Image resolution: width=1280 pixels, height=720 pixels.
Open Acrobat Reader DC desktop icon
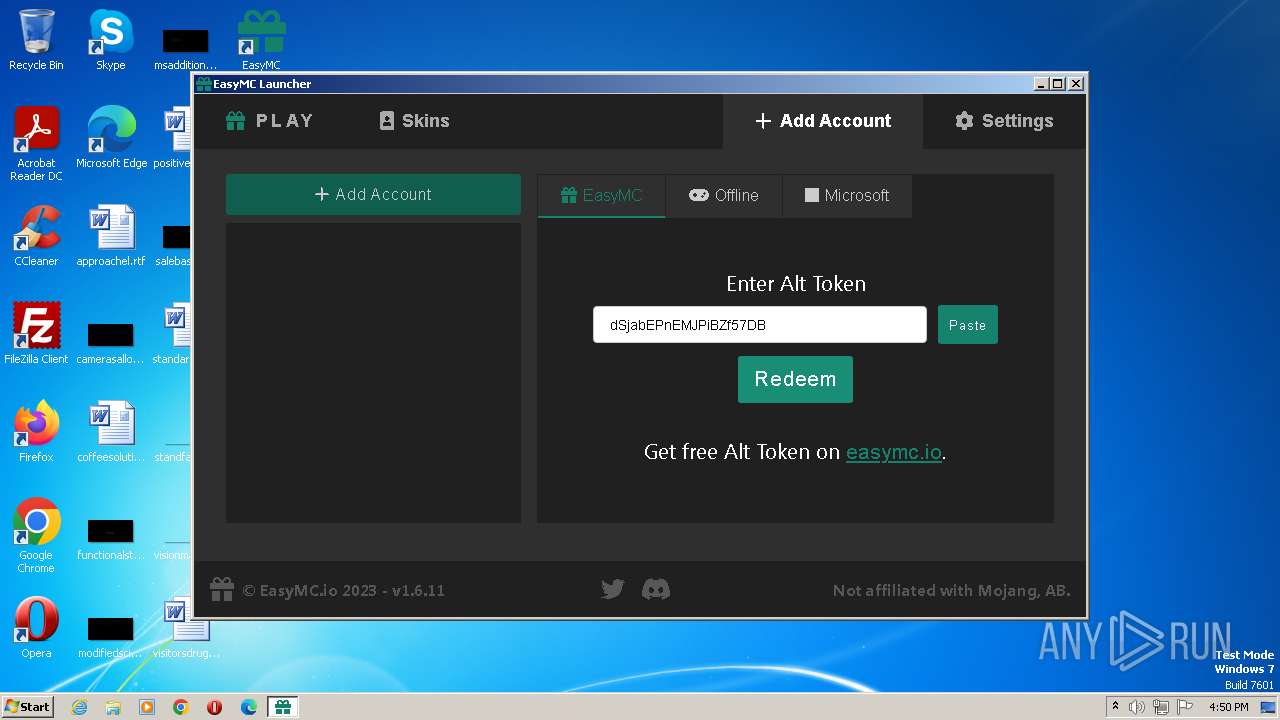pos(36,144)
